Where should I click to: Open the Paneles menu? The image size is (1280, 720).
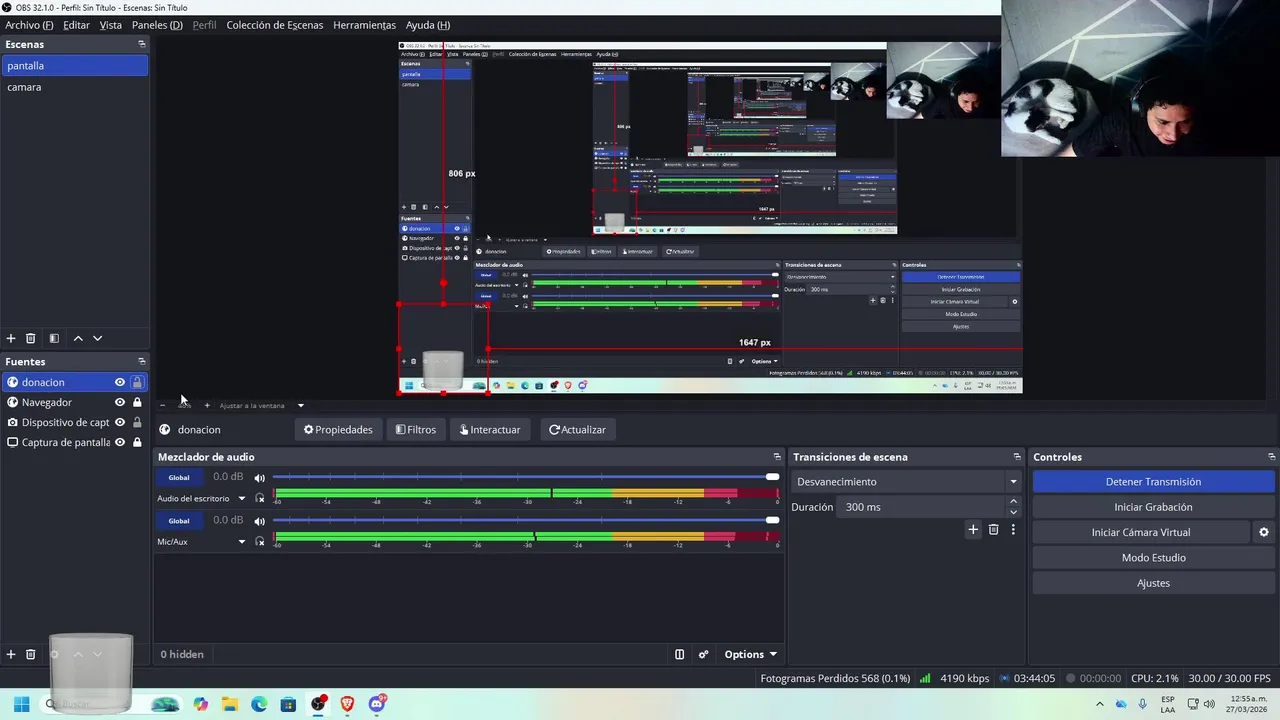(x=157, y=25)
